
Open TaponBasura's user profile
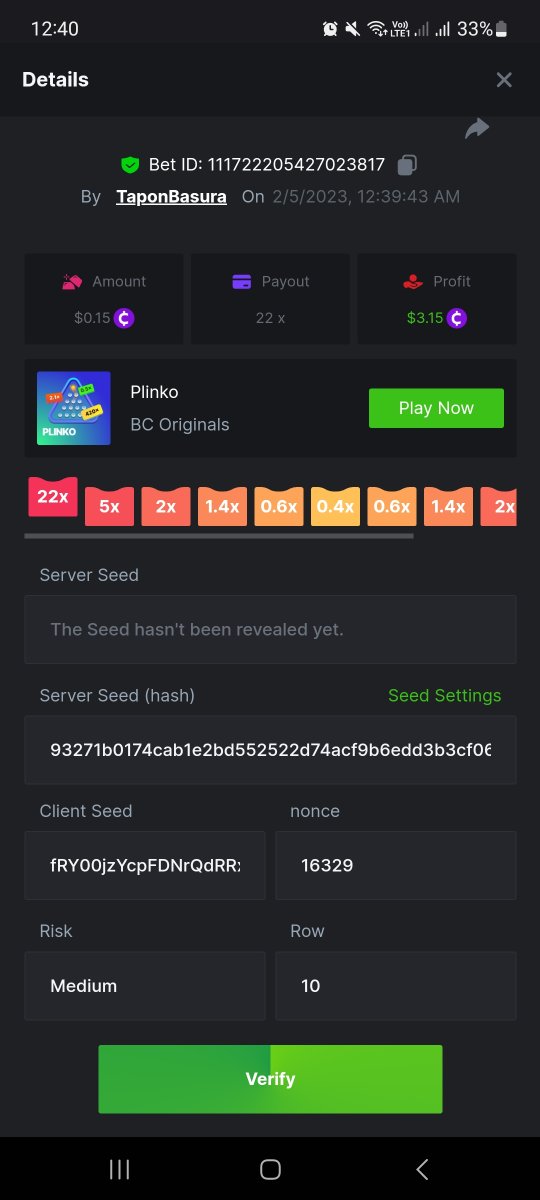(x=171, y=196)
